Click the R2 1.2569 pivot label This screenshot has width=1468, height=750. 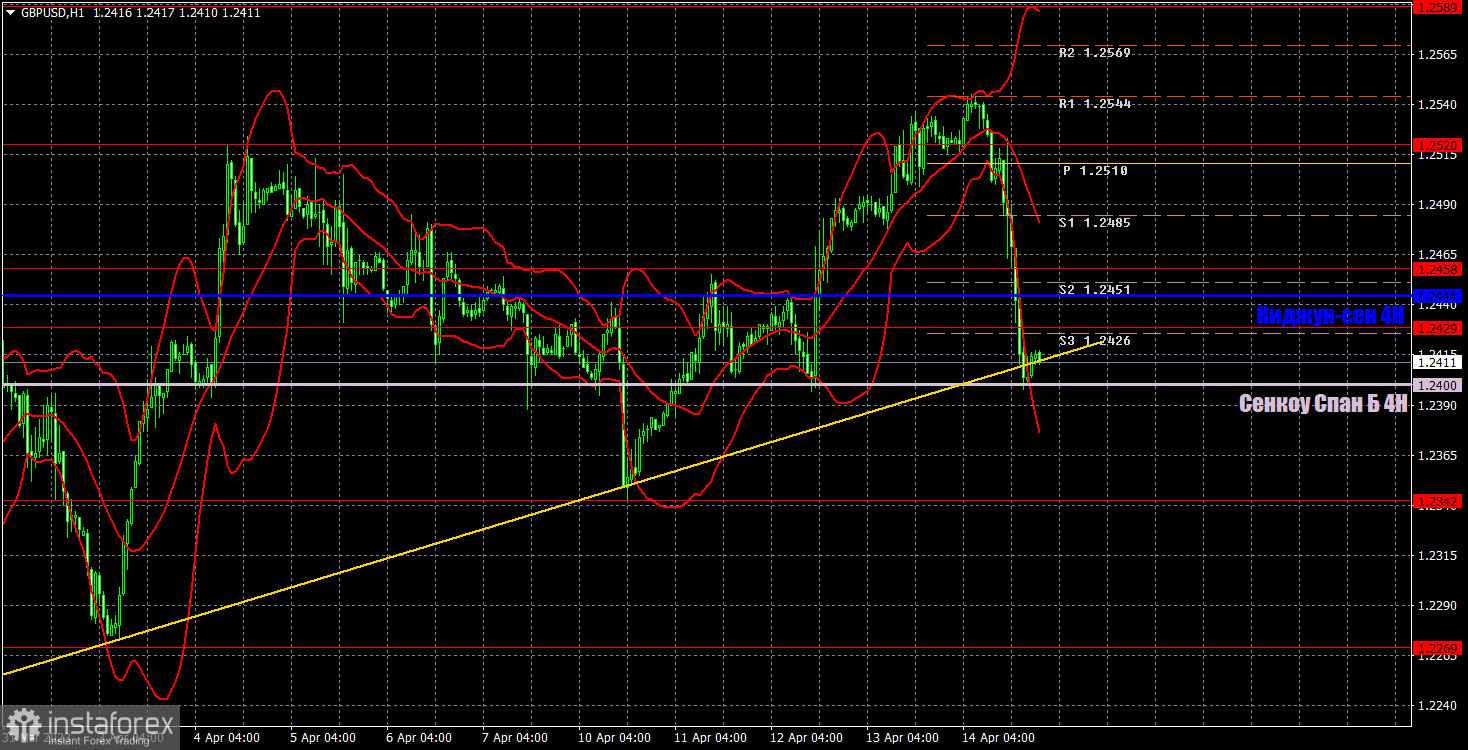[1095, 53]
